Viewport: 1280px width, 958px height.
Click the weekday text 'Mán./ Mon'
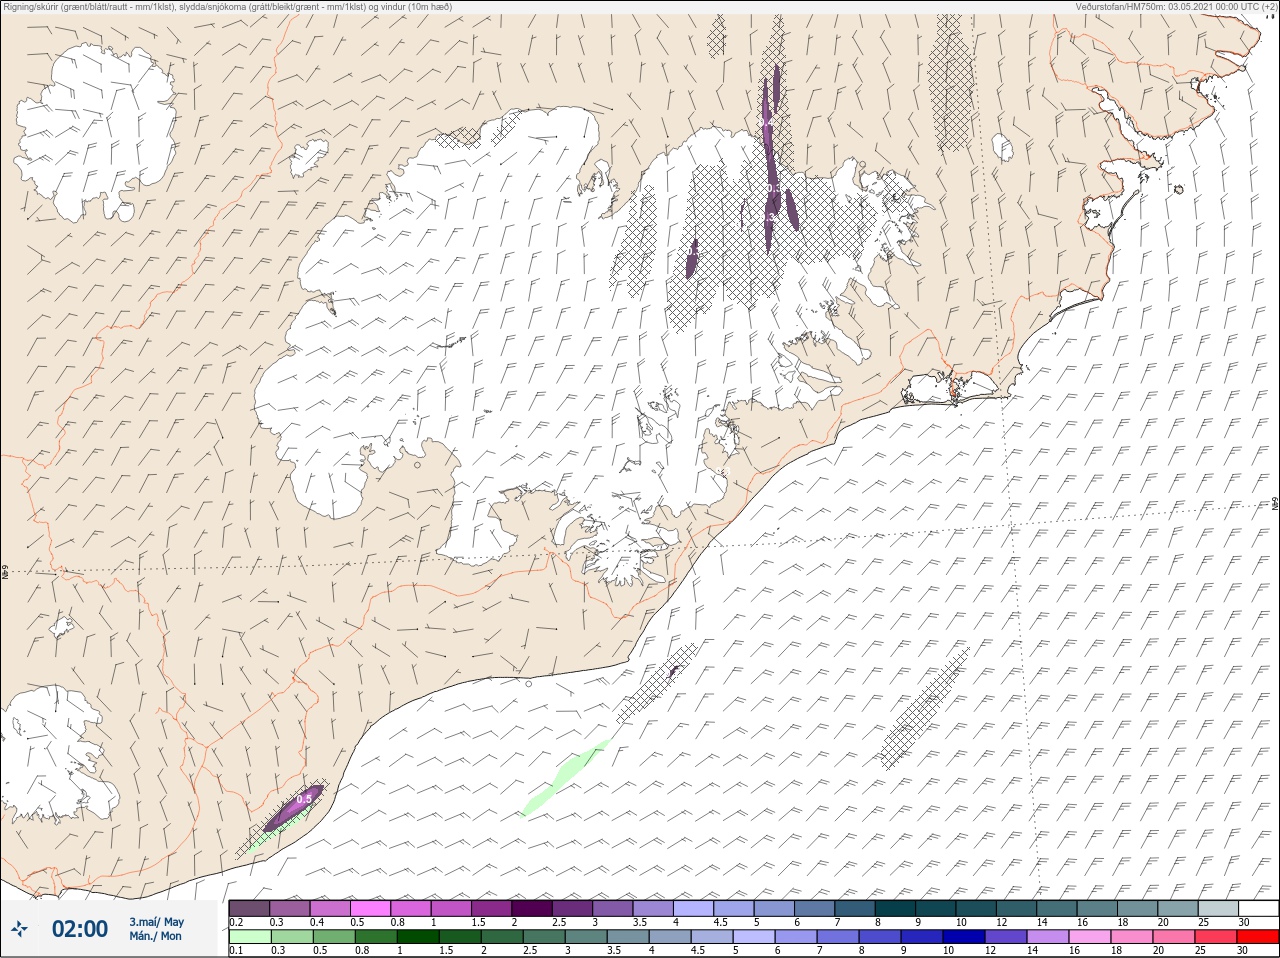[x=155, y=936]
